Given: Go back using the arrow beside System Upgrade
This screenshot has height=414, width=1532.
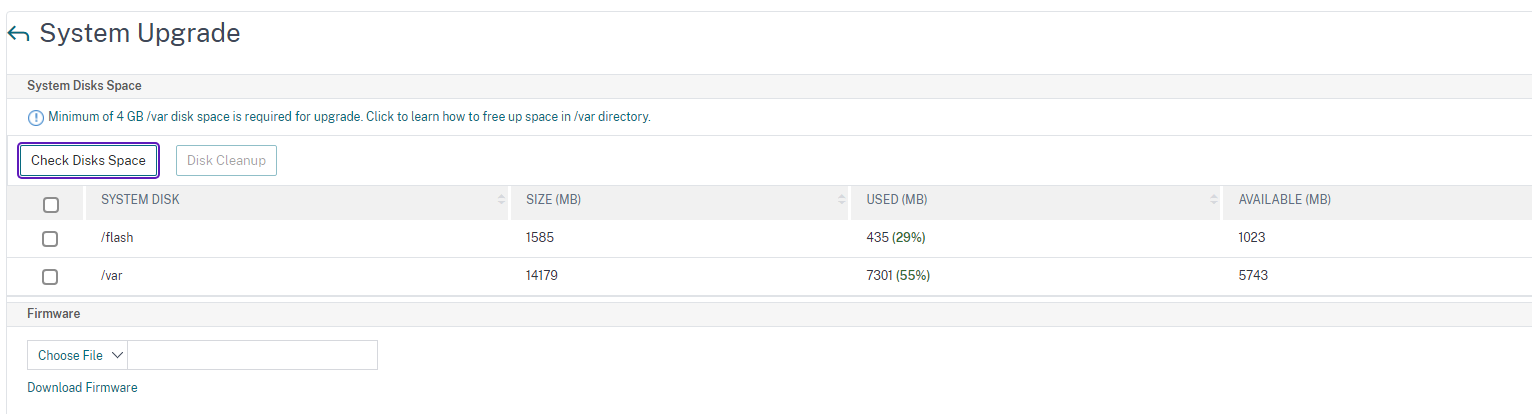Looking at the screenshot, I should (18, 35).
